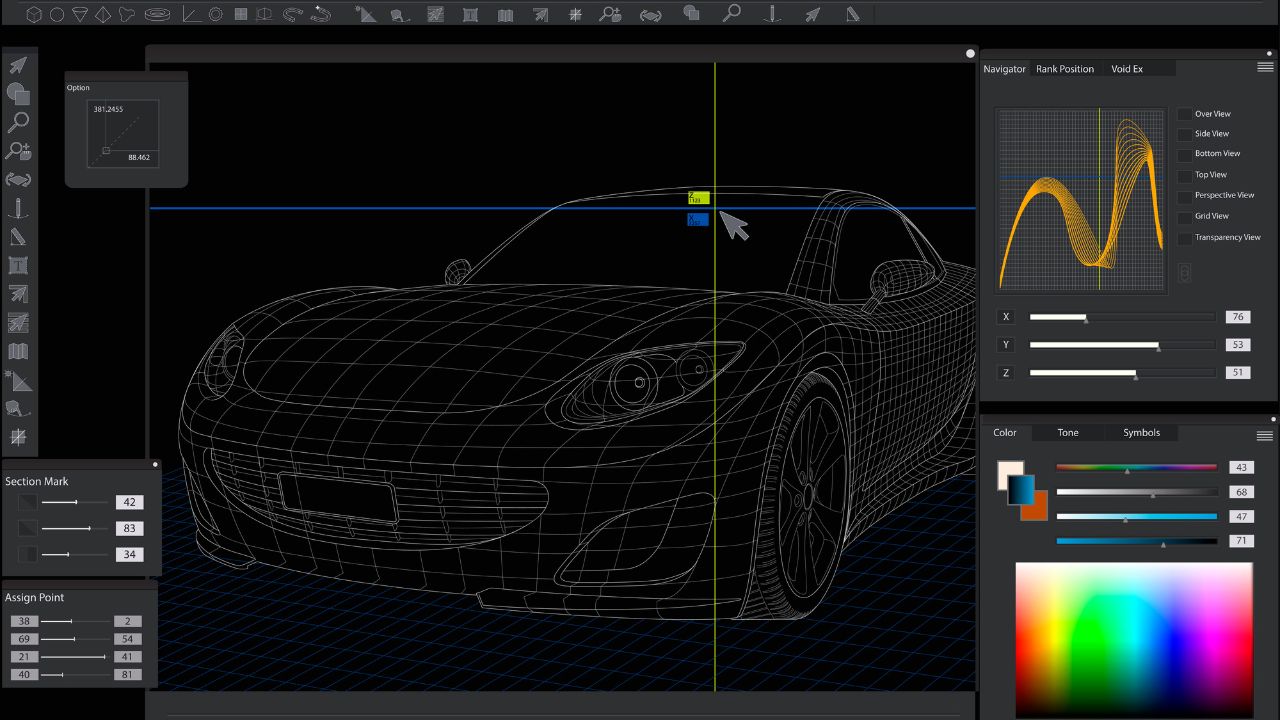Select the text frame tool in left toolbar
The width and height of the screenshot is (1280, 720).
tap(18, 266)
